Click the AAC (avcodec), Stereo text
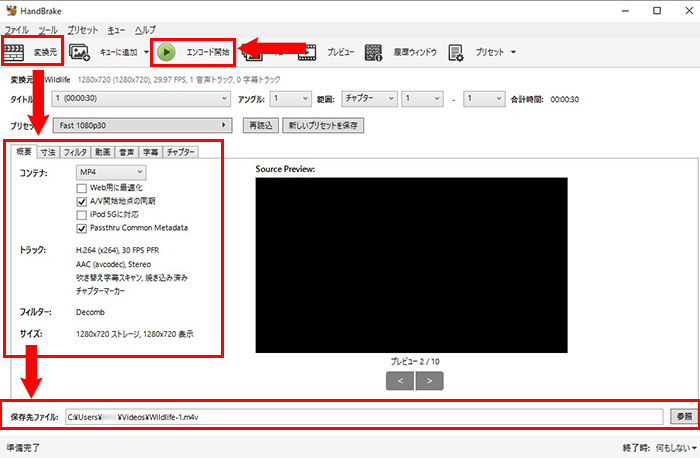Viewport: 700px width, 458px height. coord(113,264)
